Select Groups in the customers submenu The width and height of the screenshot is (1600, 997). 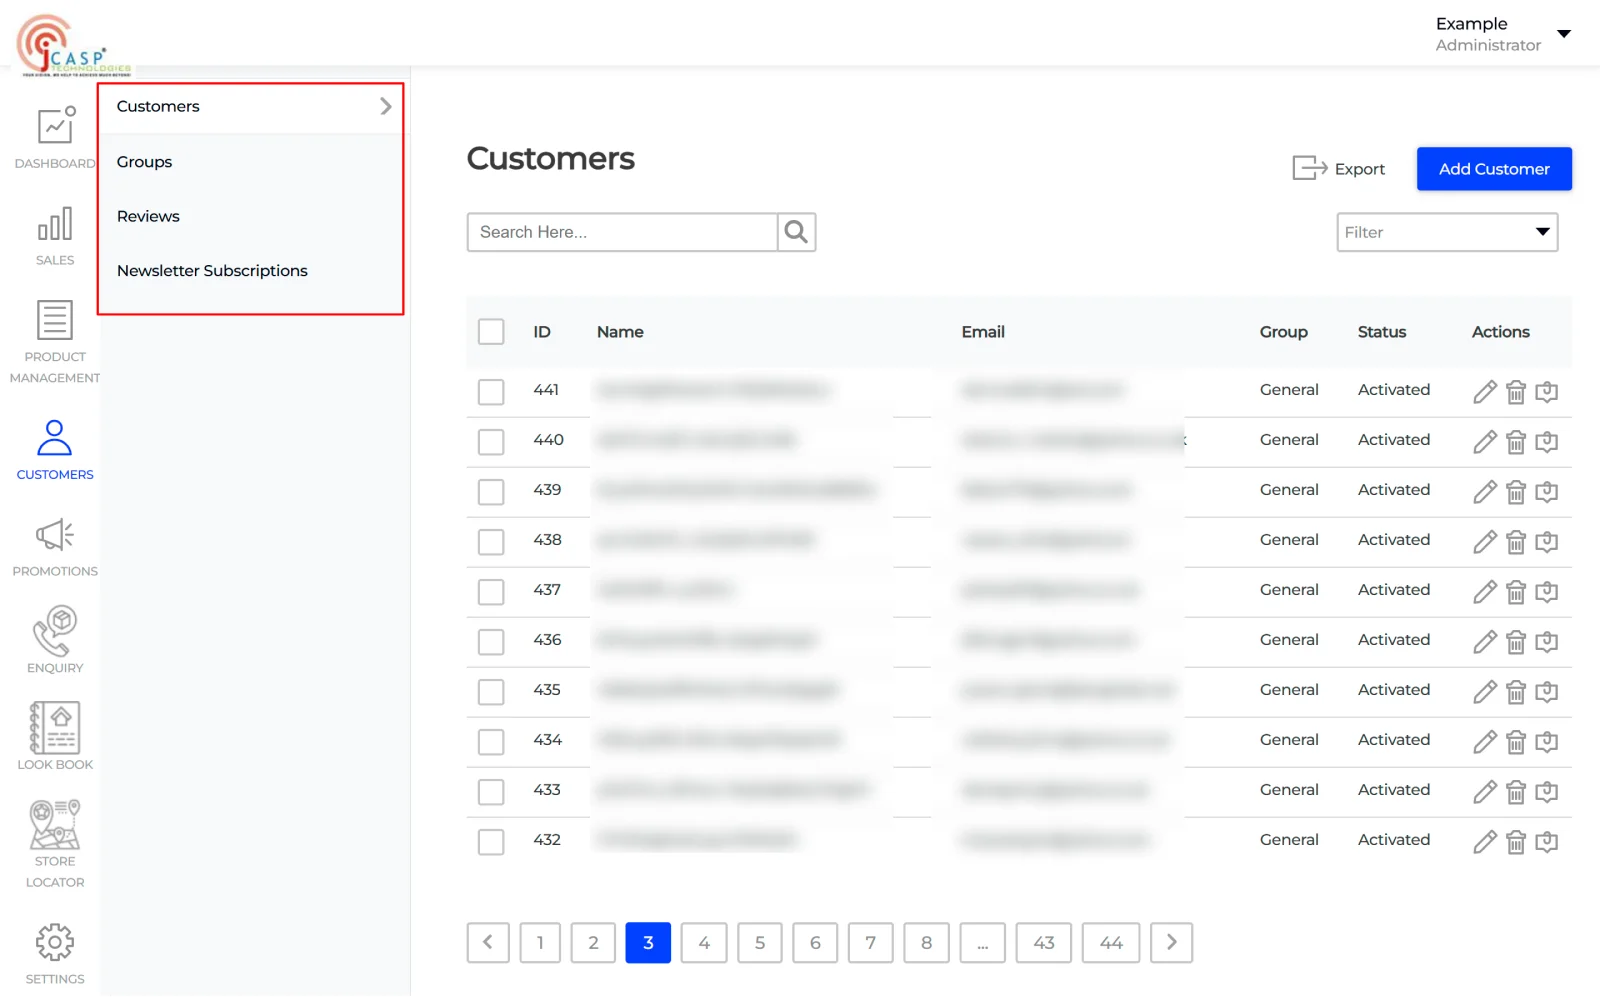coord(144,162)
